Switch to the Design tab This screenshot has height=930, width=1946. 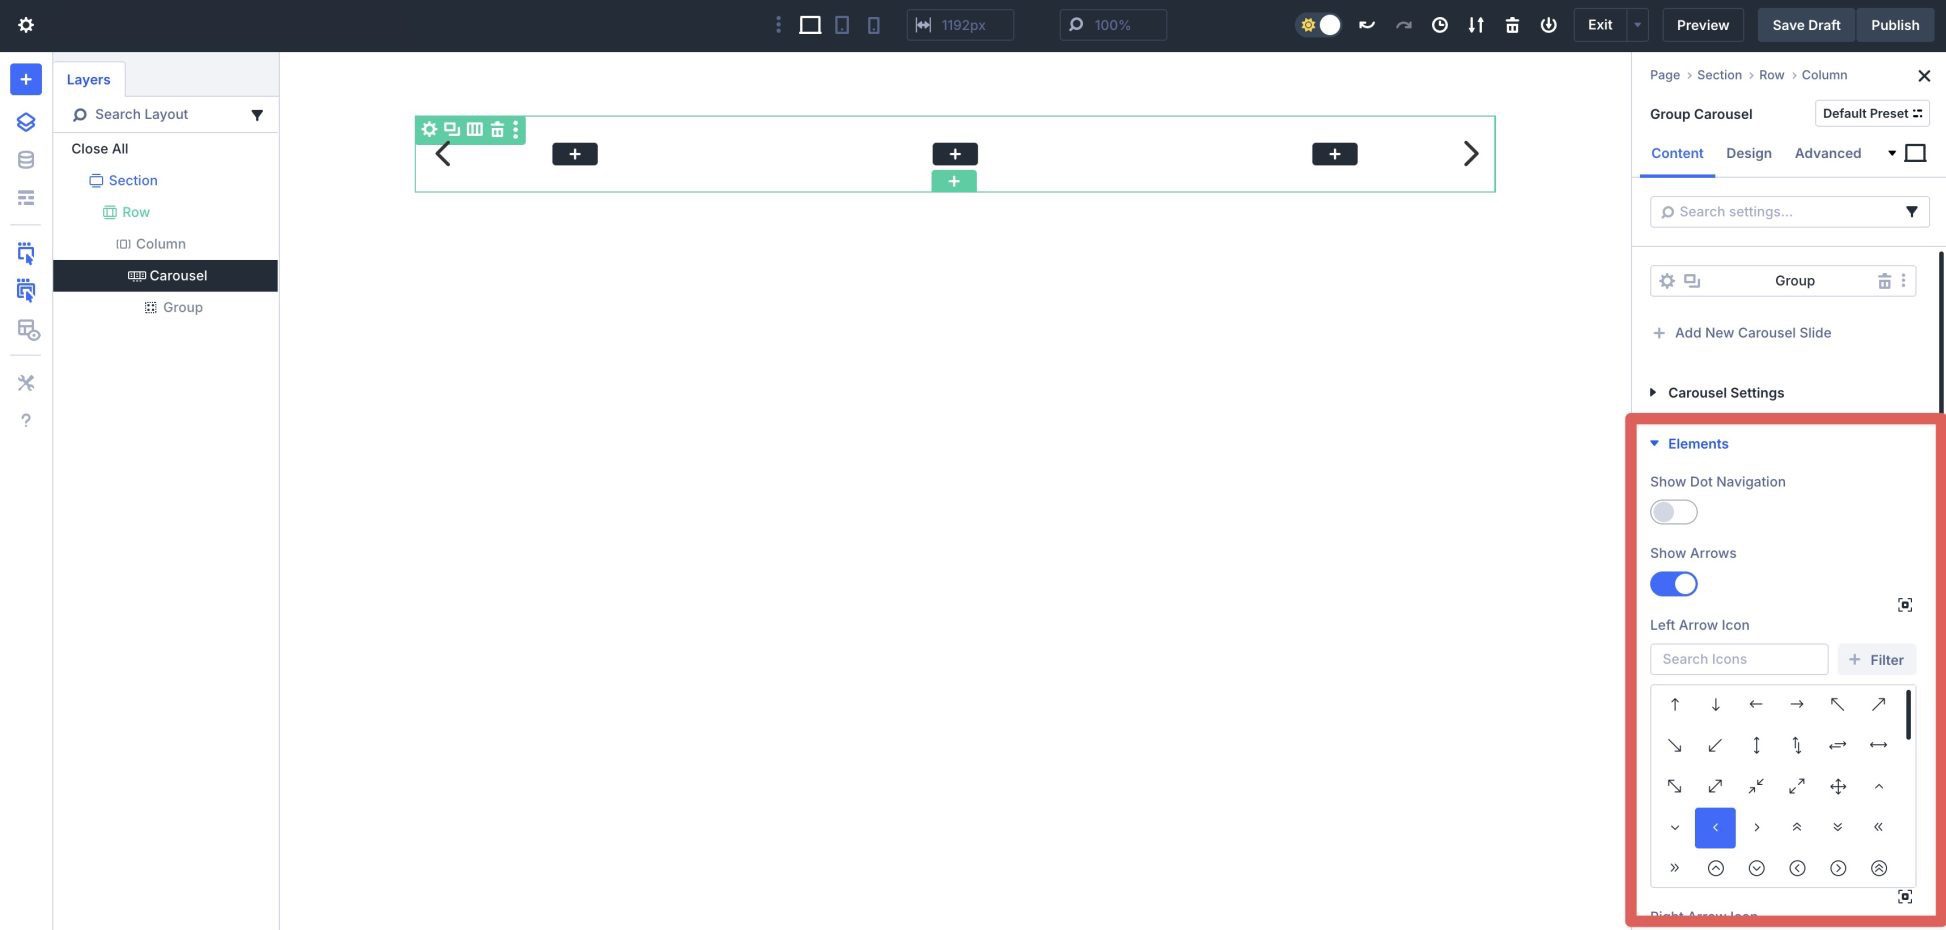[x=1748, y=153]
